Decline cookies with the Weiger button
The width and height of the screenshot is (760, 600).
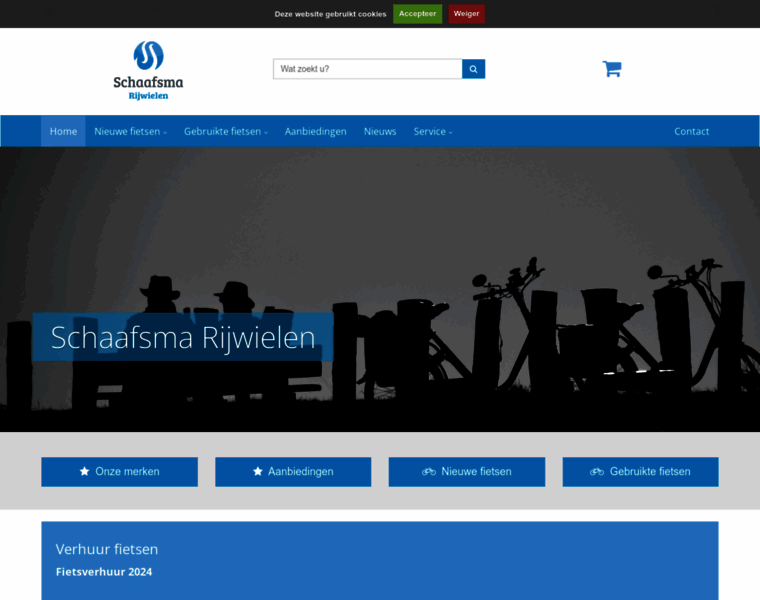click(x=466, y=14)
